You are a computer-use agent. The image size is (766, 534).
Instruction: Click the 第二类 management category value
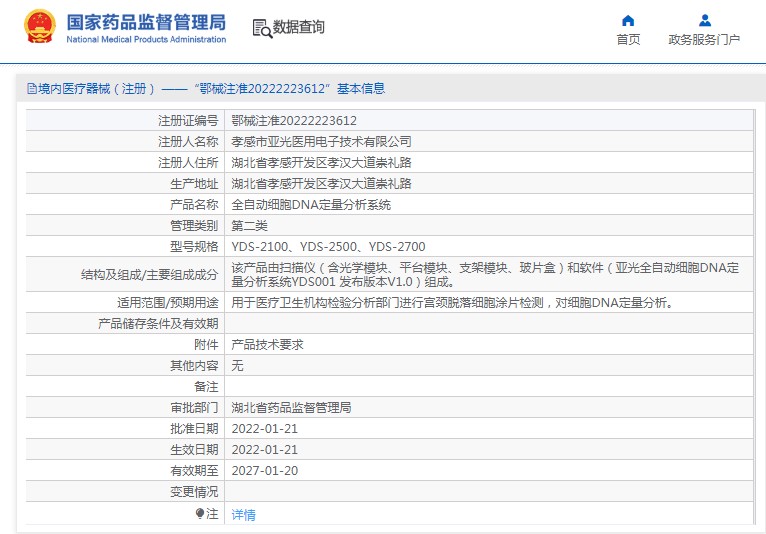[250, 226]
